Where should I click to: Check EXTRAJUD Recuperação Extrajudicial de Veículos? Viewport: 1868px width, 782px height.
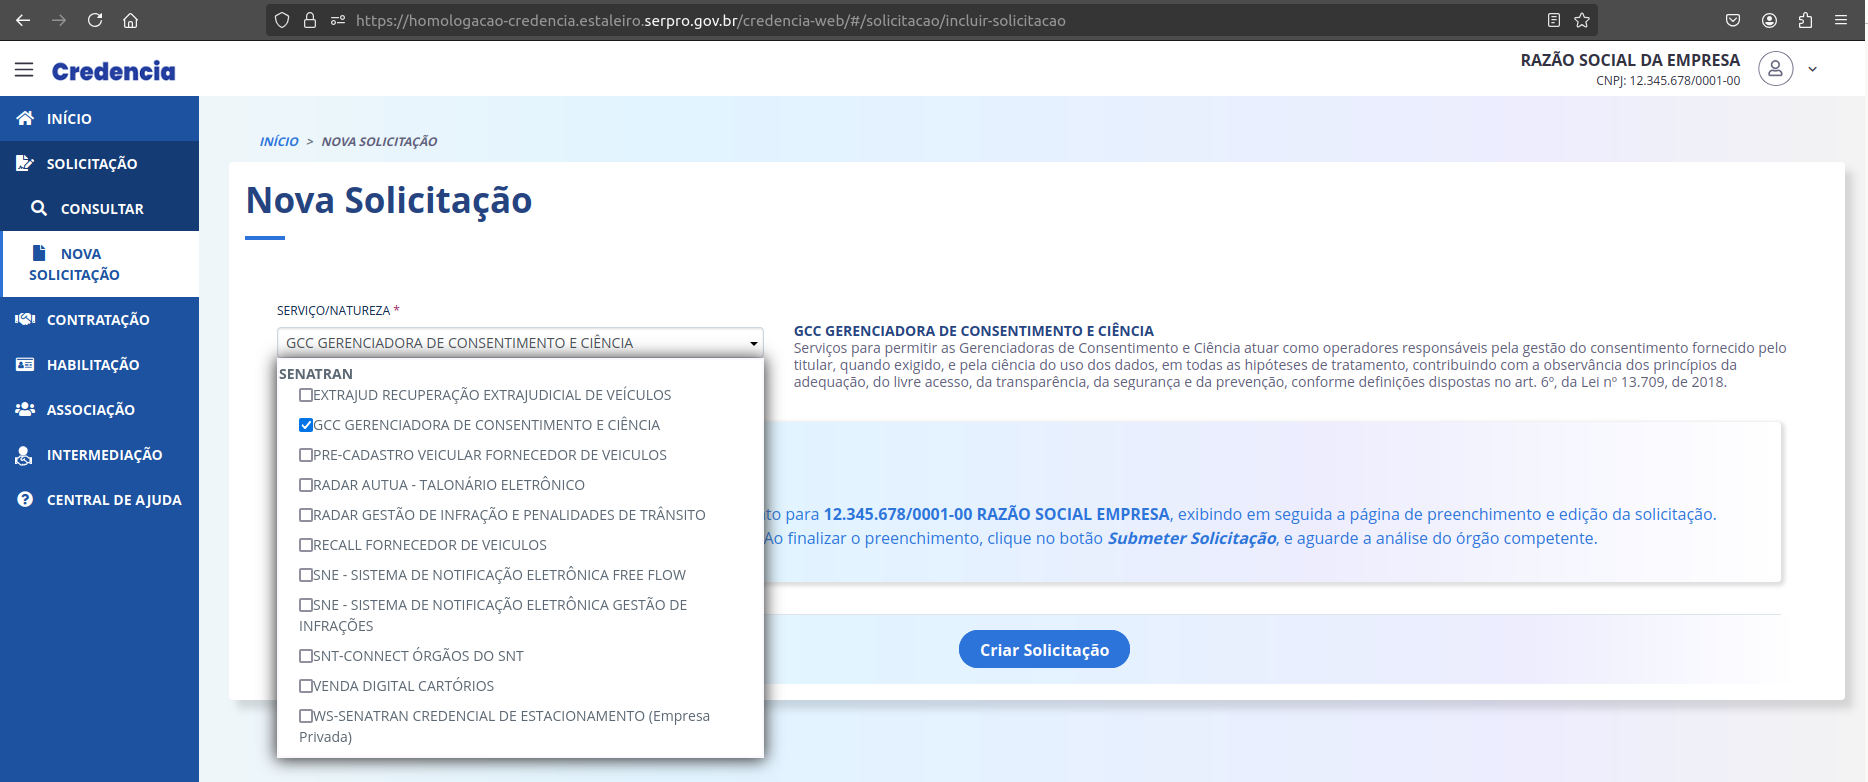tap(306, 395)
